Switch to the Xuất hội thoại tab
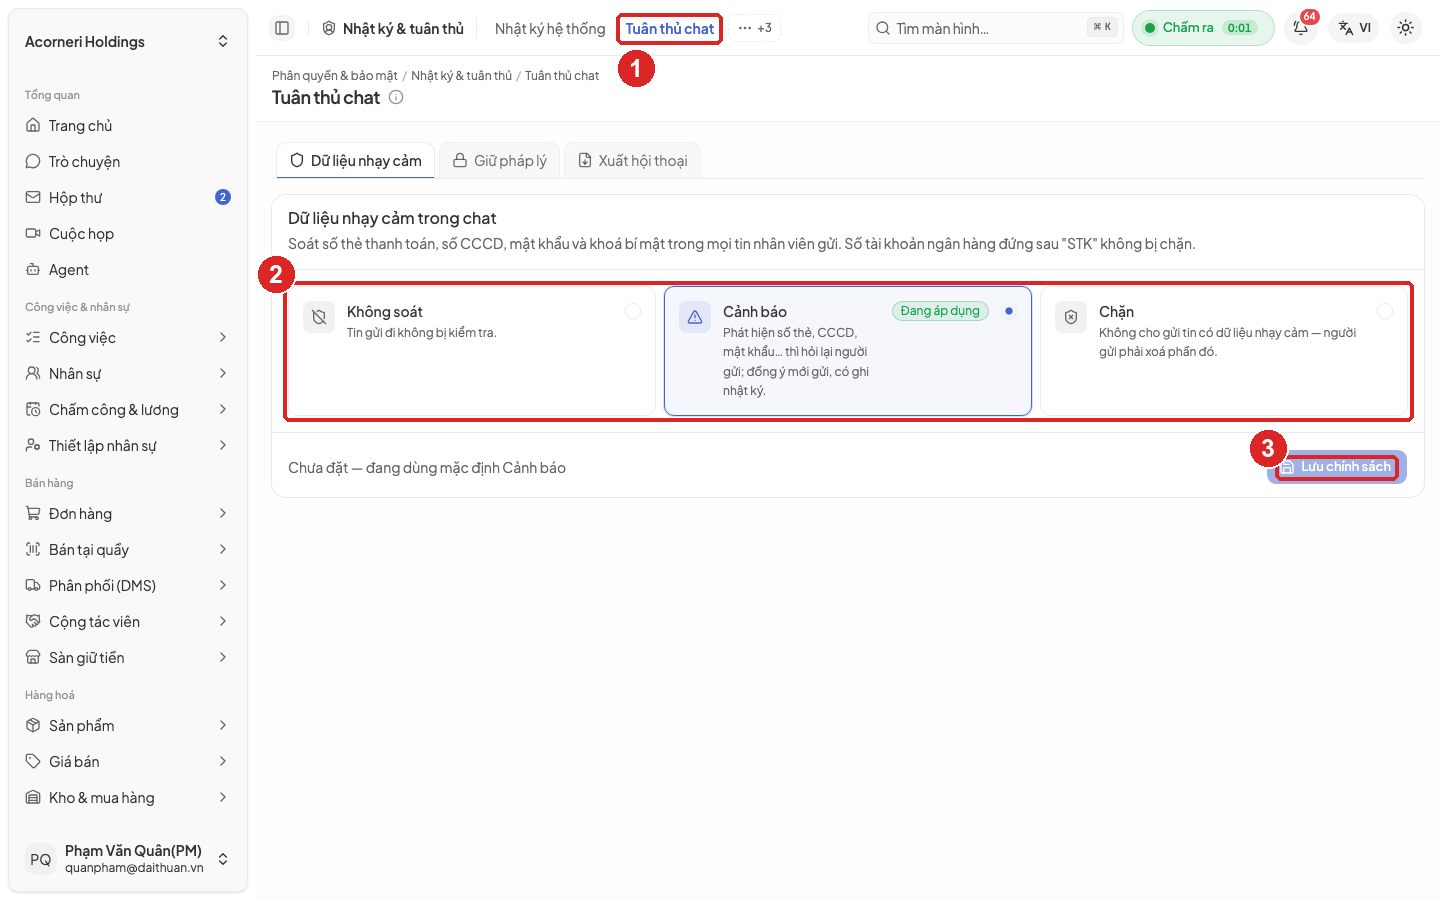Image resolution: width=1440 pixels, height=900 pixels. pos(633,161)
